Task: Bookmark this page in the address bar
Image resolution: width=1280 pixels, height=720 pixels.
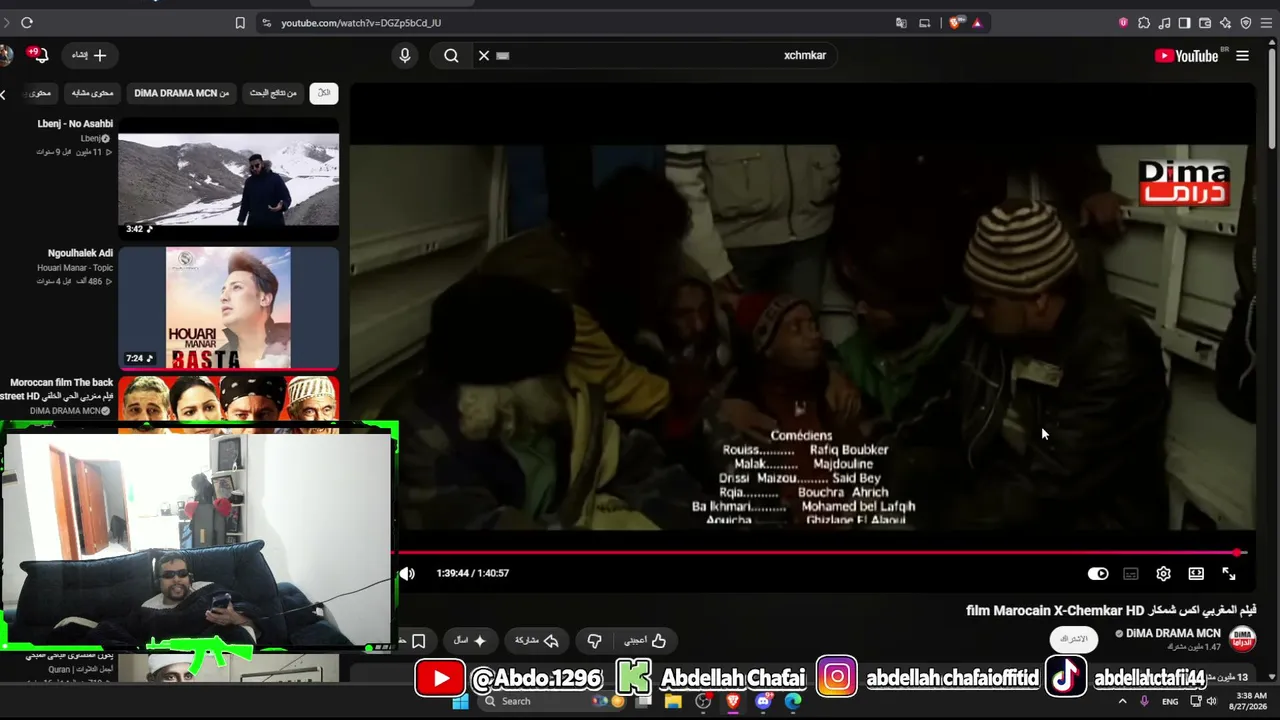Action: [240, 23]
